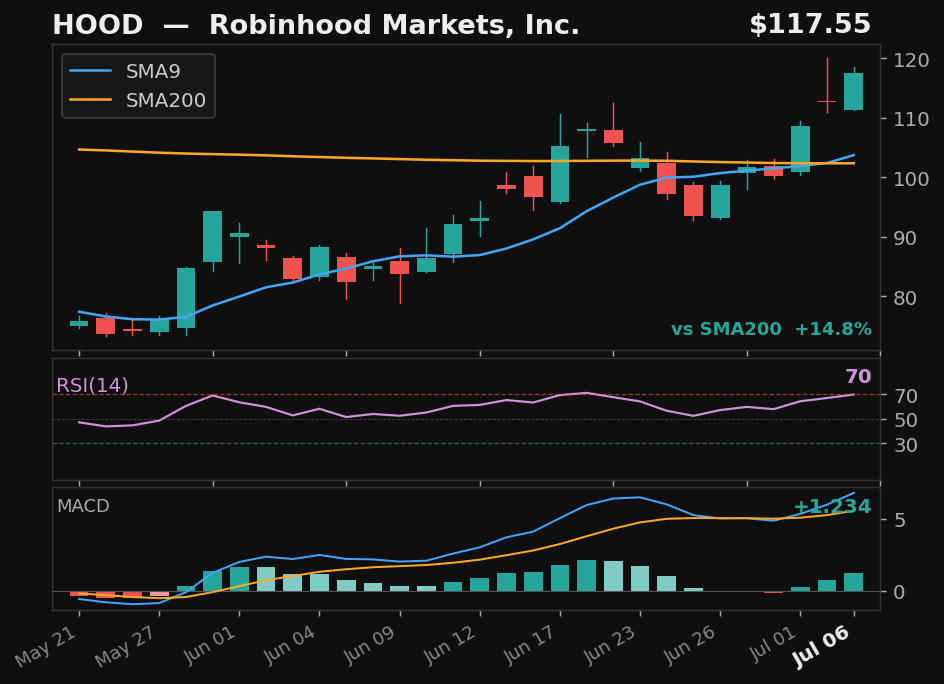Viewport: 944px width, 684px height.
Task: Click the RSI(14) panel label
Action: pos(92,385)
